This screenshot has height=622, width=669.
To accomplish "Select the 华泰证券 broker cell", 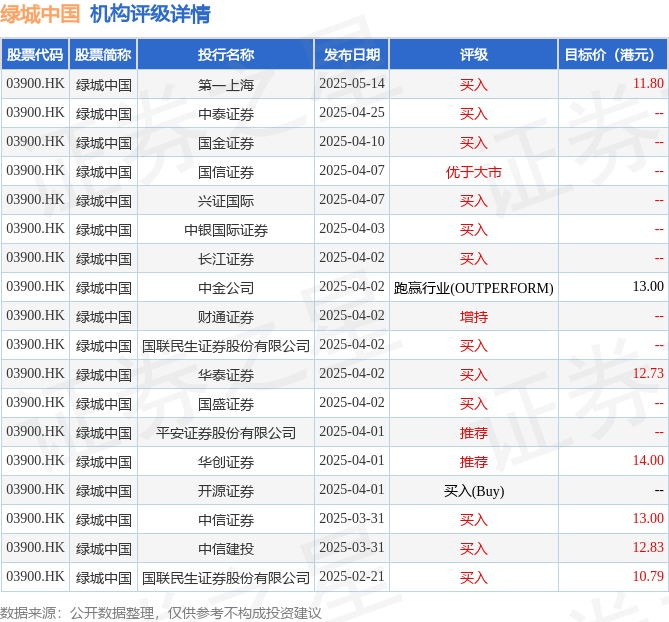I will point(226,375).
